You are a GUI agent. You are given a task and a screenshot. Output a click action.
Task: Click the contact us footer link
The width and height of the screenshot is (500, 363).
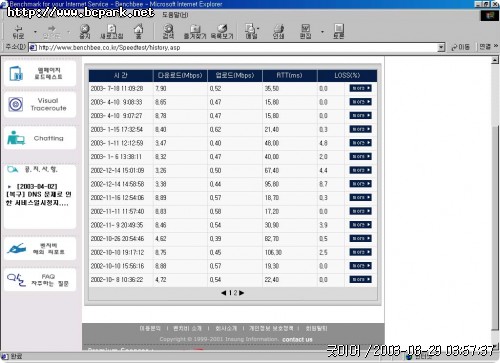click(297, 339)
